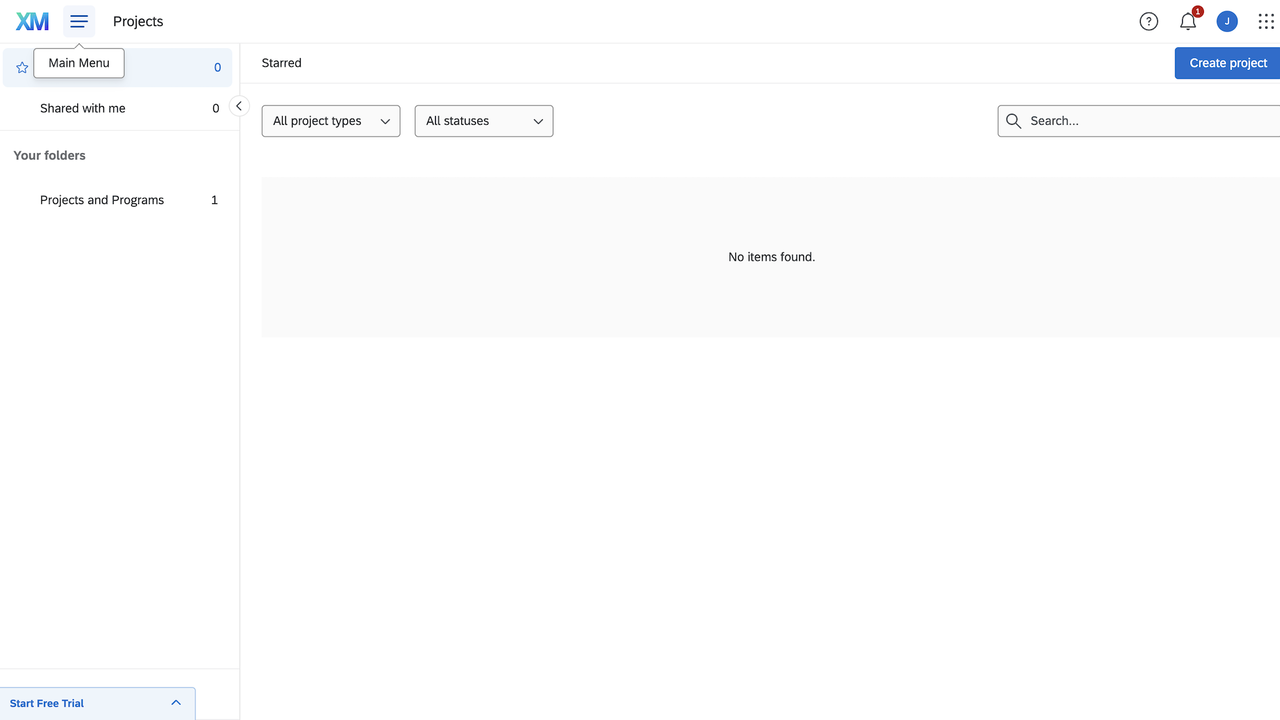Click the Your folders heading
Viewport: 1280px width, 720px height.
tap(50, 155)
